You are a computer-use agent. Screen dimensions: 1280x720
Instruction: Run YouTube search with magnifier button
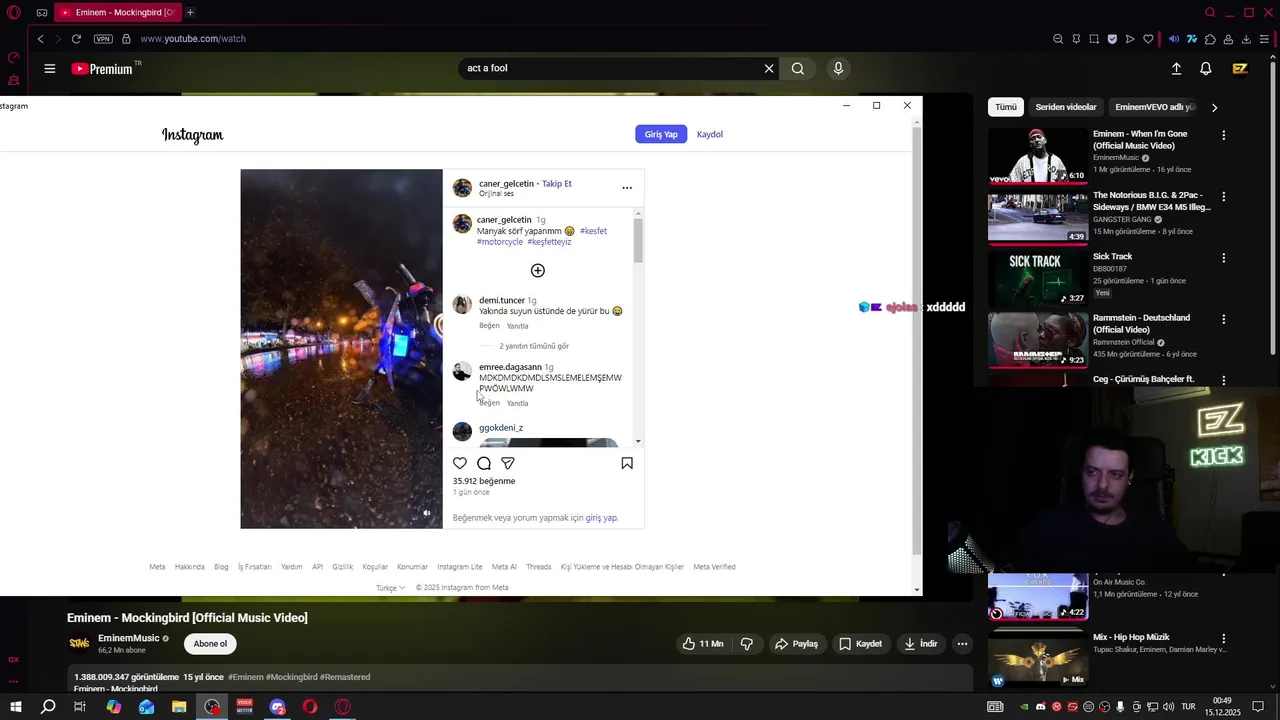(798, 69)
